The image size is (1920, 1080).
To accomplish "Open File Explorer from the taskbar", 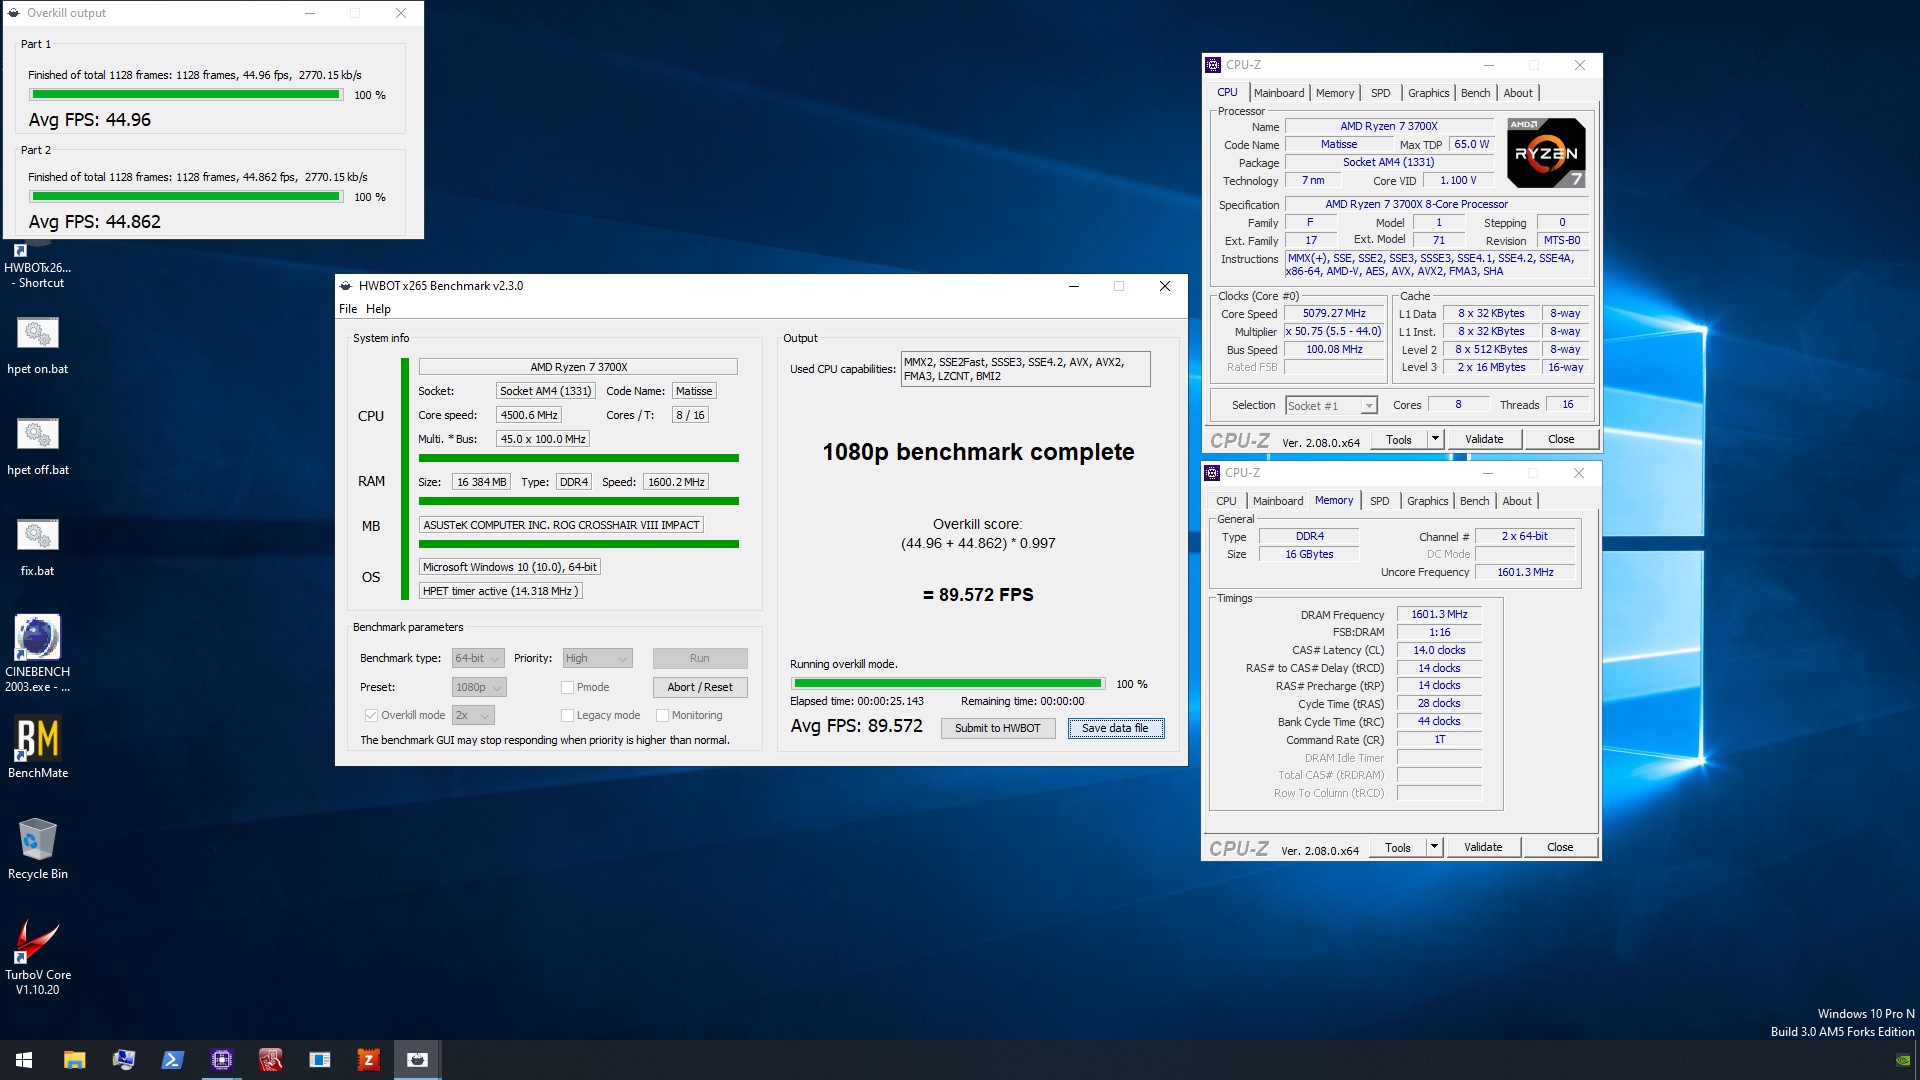I will (74, 1060).
